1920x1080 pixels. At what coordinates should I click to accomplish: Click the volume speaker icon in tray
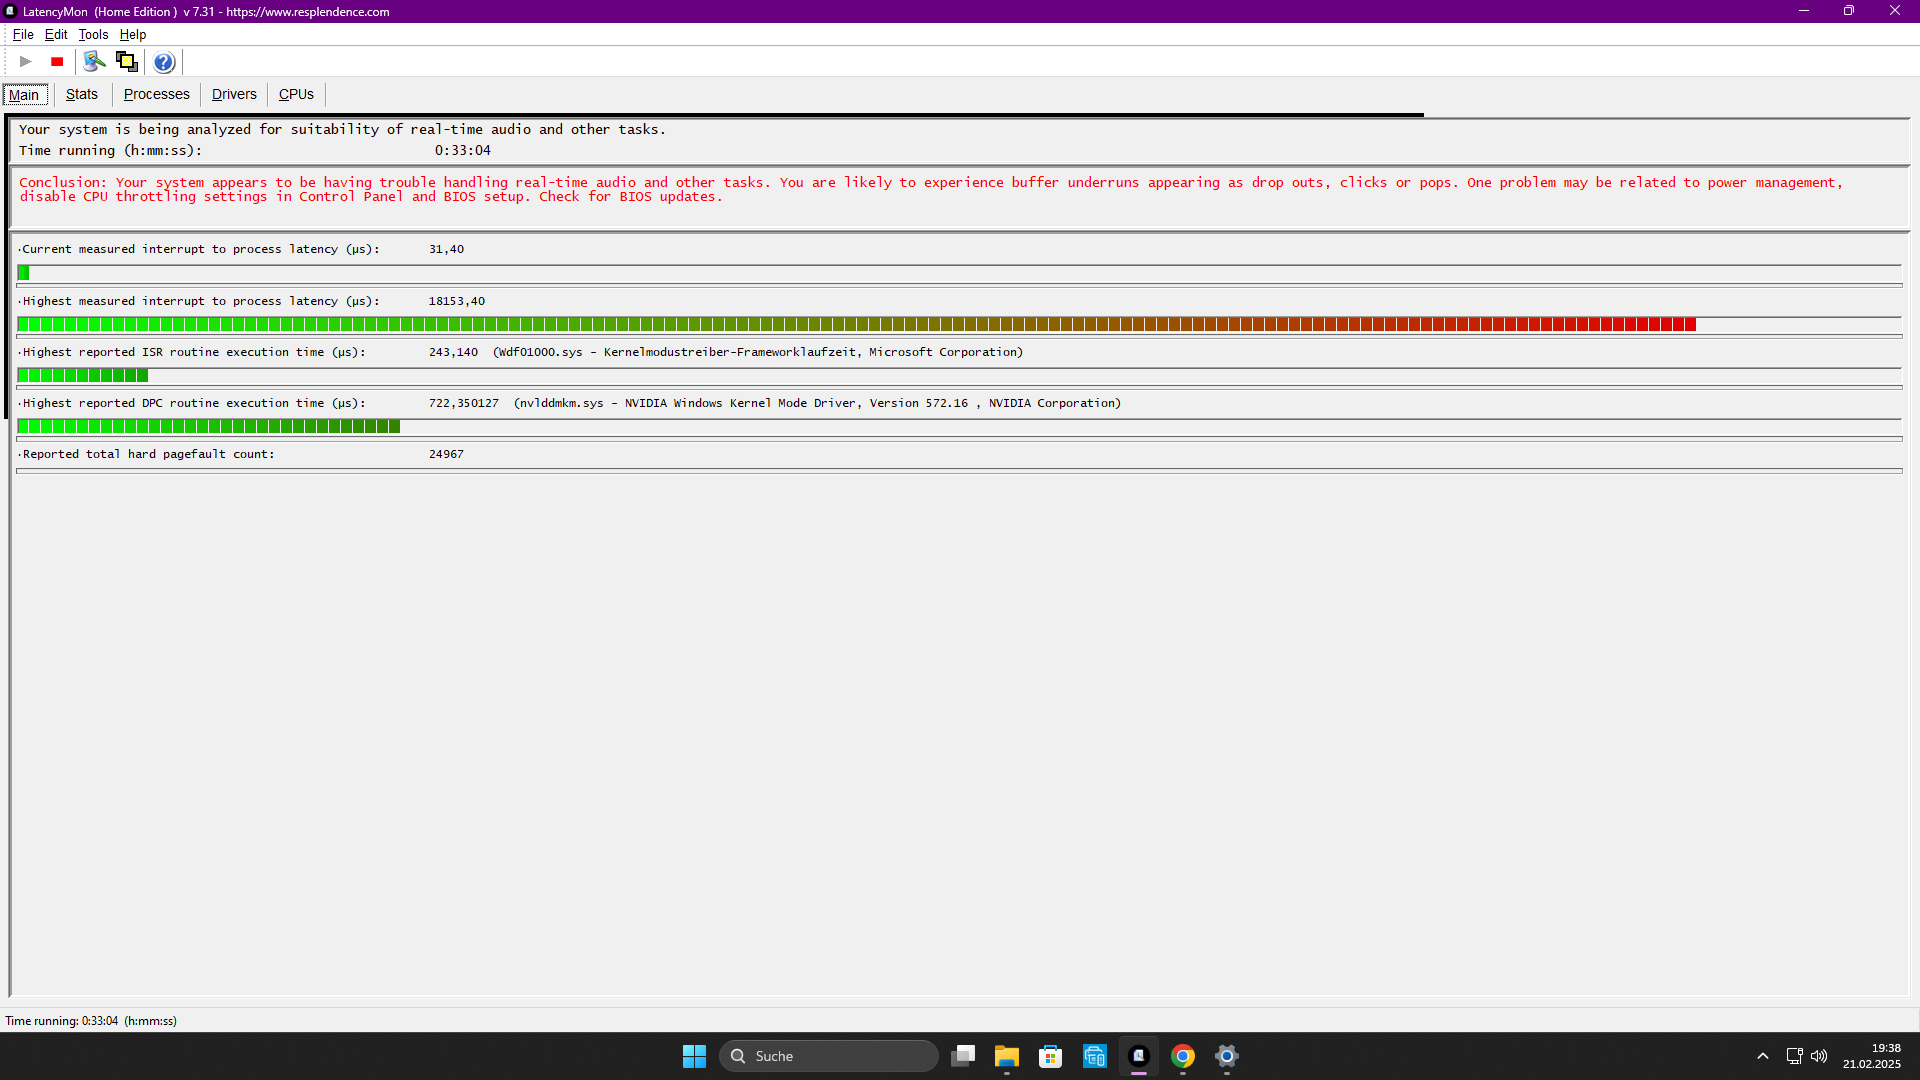pos(1819,1056)
